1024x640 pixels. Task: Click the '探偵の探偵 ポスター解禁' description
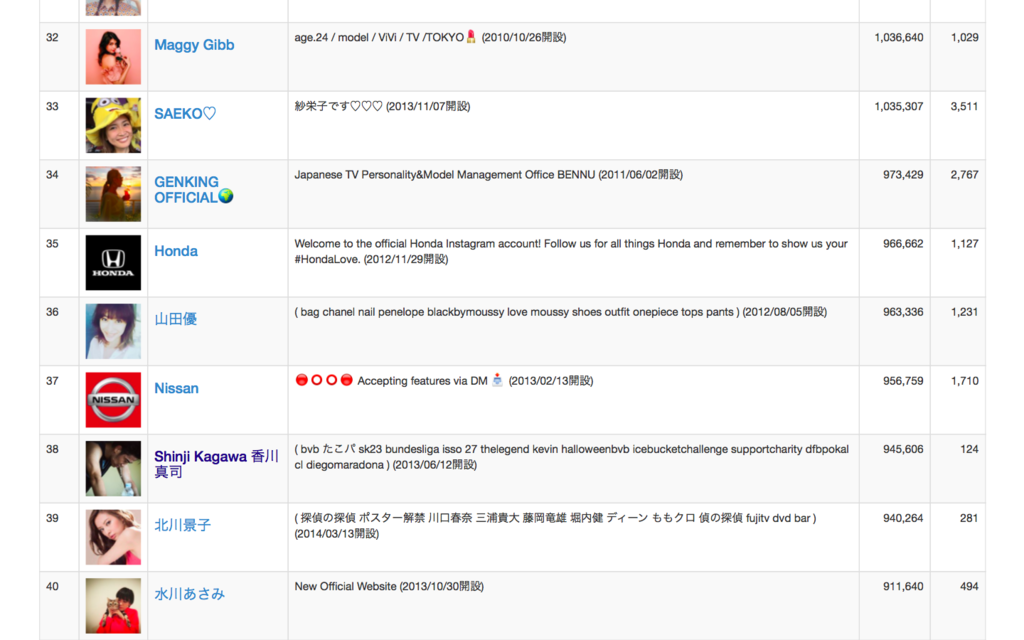click(555, 526)
